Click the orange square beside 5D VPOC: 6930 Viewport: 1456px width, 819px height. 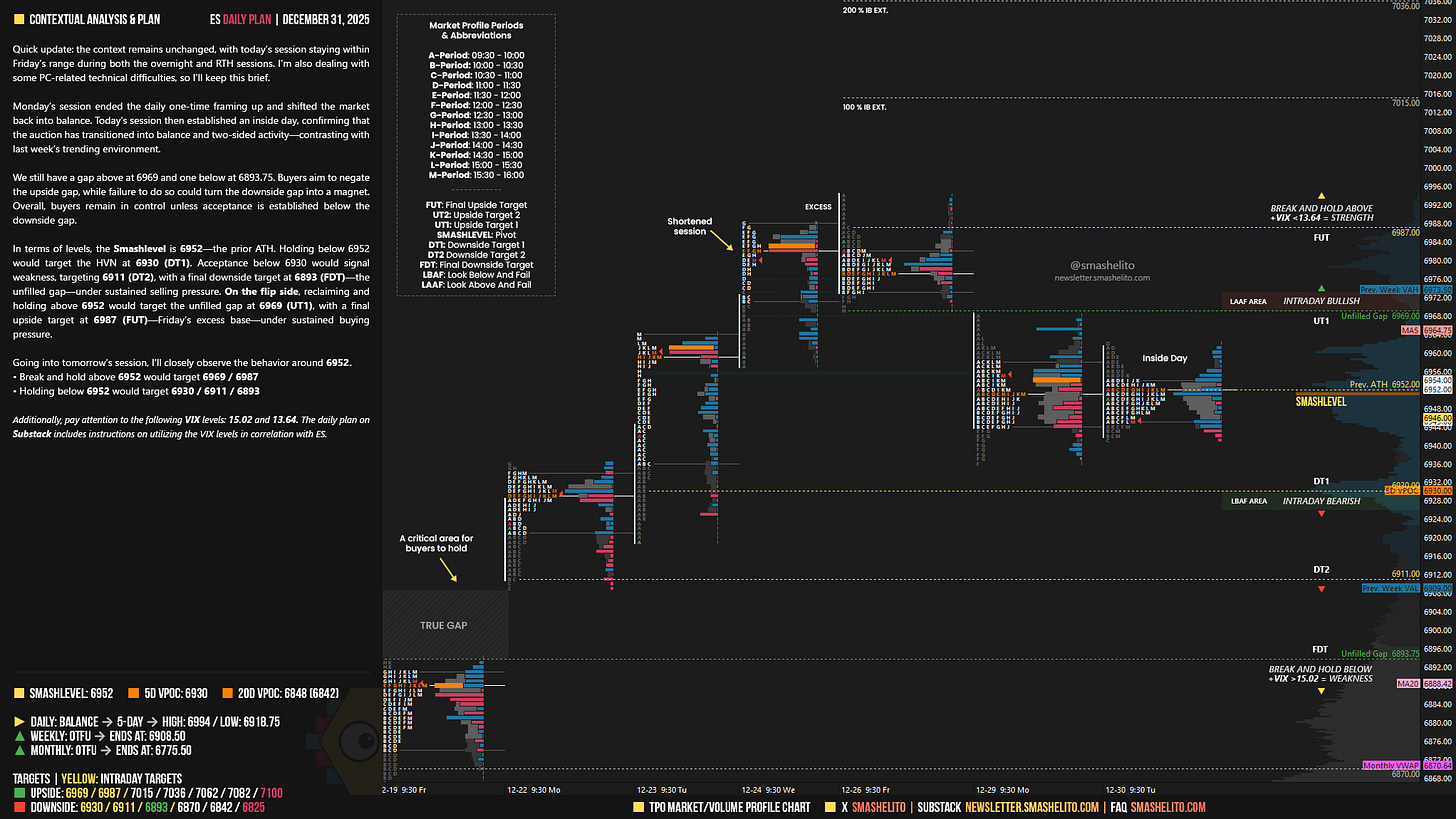coord(132,693)
